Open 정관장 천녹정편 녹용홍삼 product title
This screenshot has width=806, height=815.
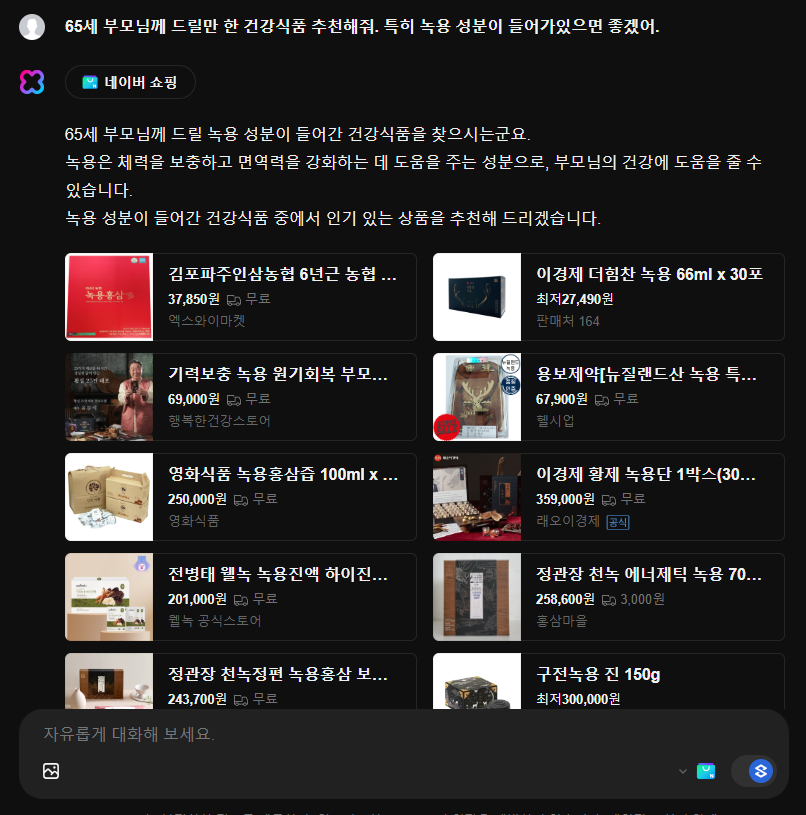tap(278, 674)
